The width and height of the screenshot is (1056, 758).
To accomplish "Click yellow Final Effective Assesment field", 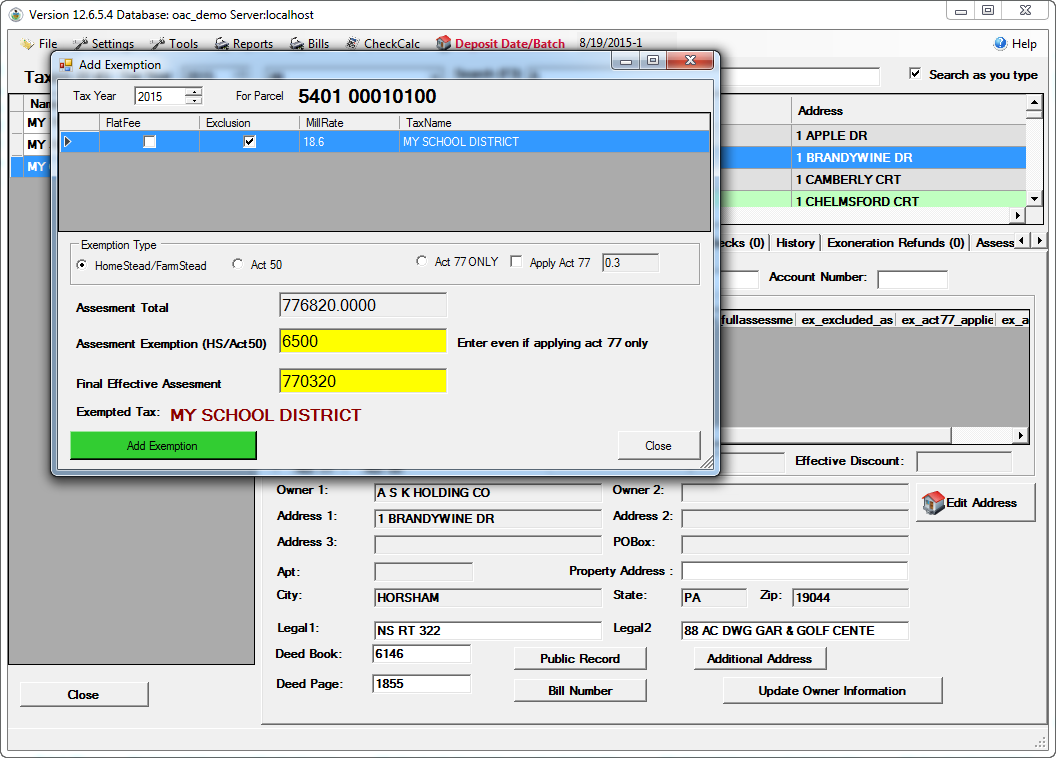I will (x=363, y=381).
